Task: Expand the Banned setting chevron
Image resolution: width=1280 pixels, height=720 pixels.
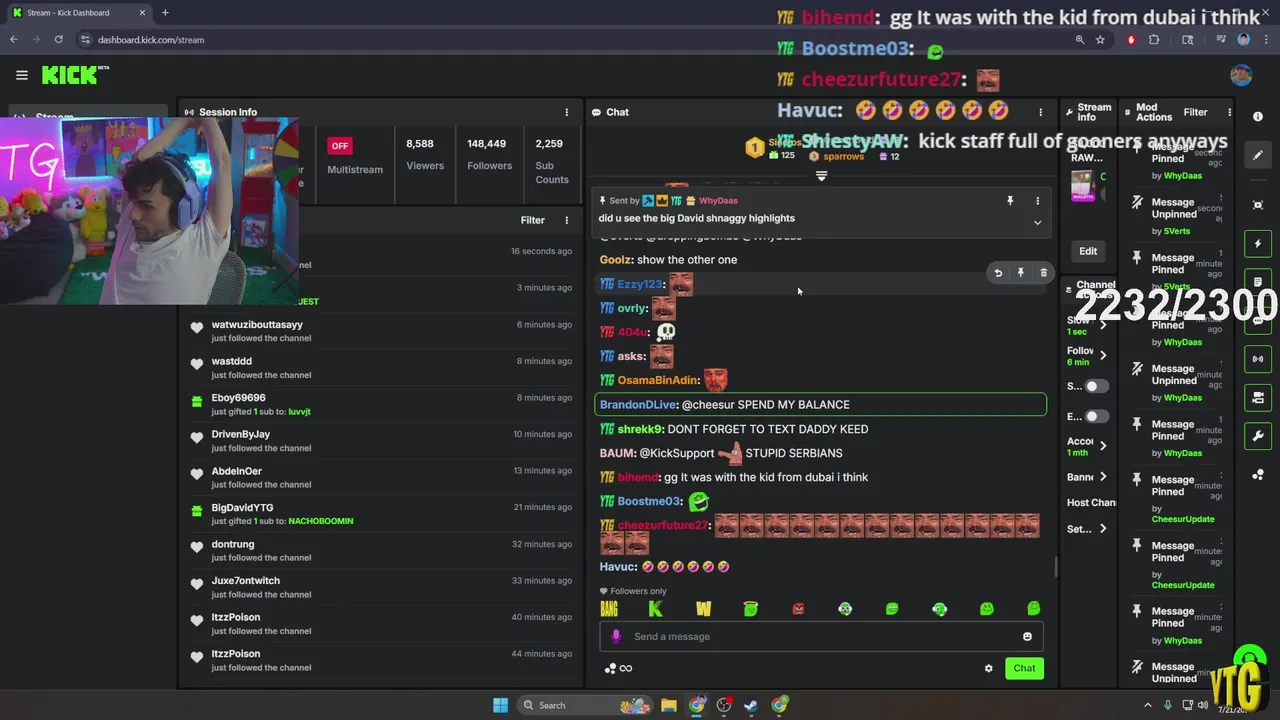Action: (1103, 477)
